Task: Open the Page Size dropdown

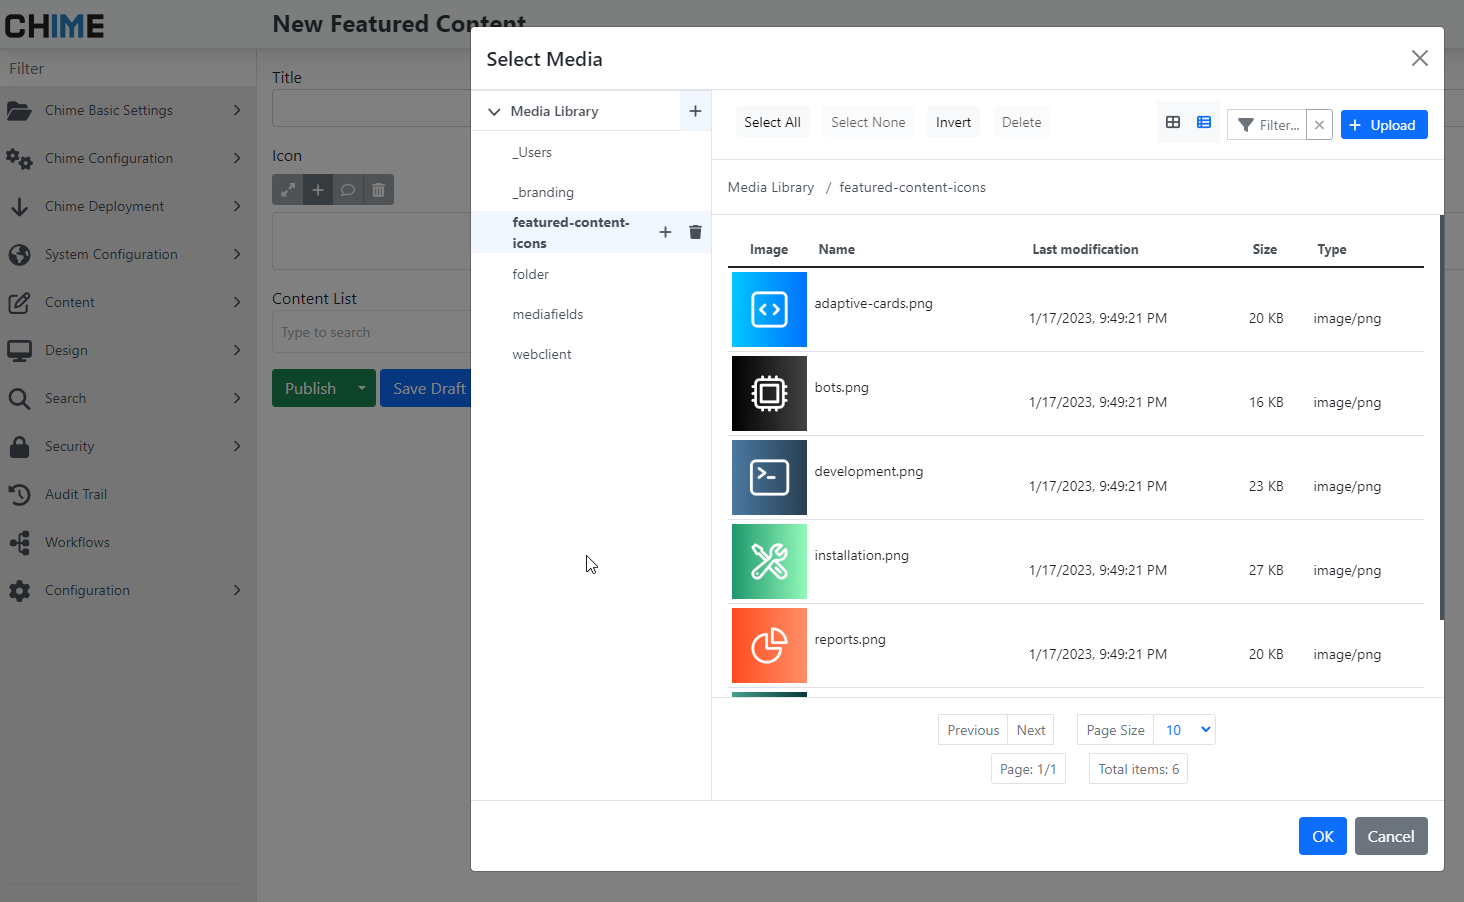Action: pos(1184,729)
